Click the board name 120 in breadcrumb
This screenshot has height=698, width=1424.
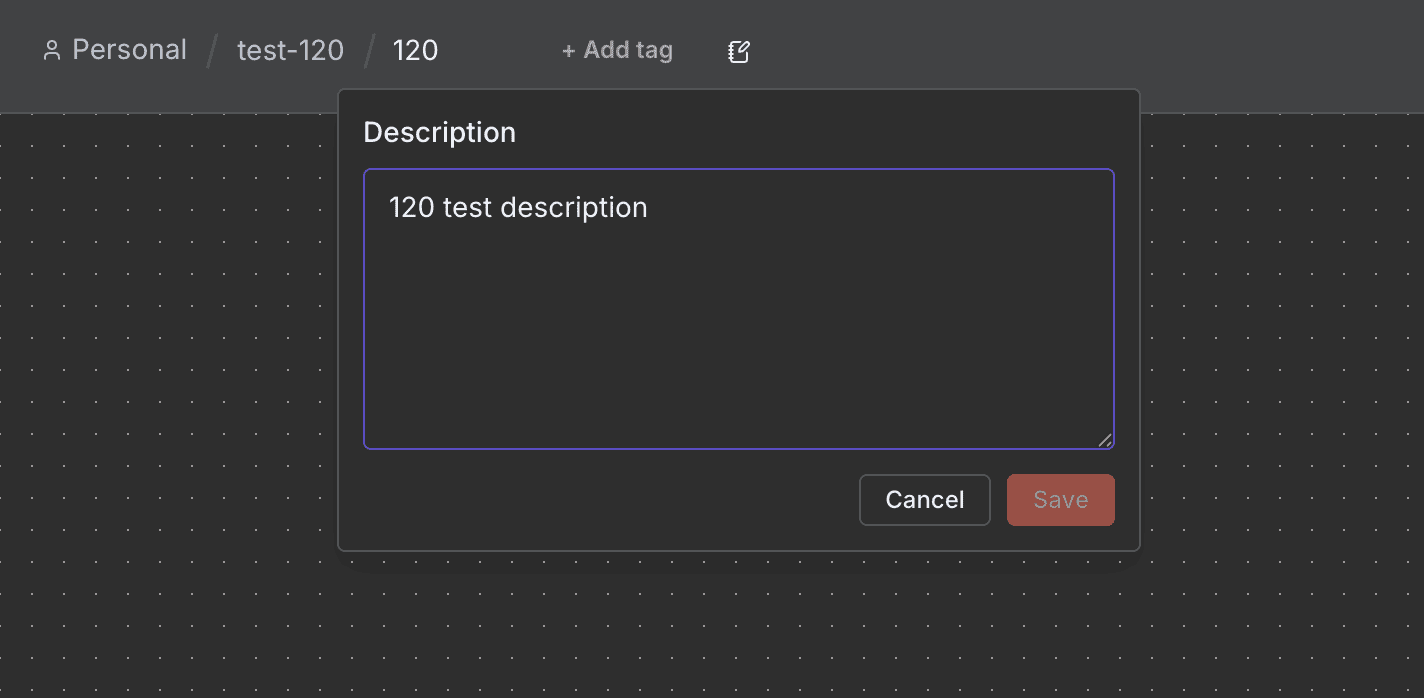click(415, 49)
